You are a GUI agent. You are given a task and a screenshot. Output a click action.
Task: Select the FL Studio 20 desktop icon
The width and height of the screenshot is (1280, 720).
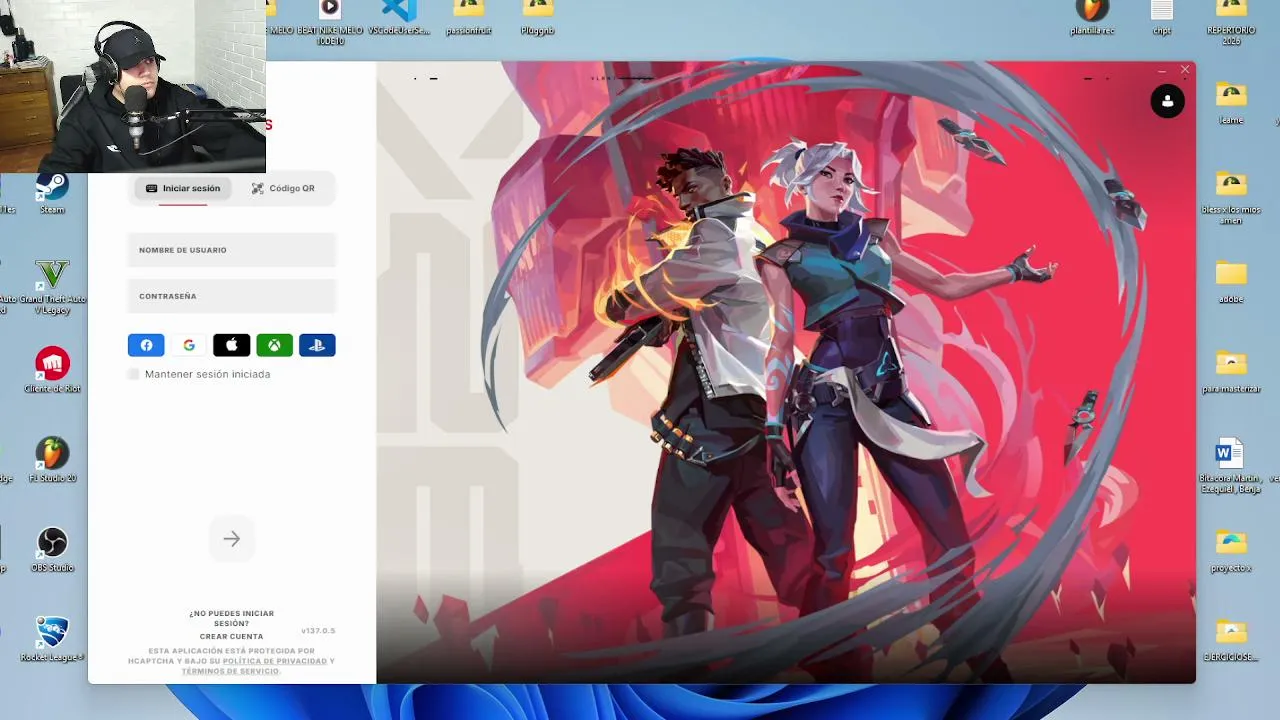click(x=52, y=460)
